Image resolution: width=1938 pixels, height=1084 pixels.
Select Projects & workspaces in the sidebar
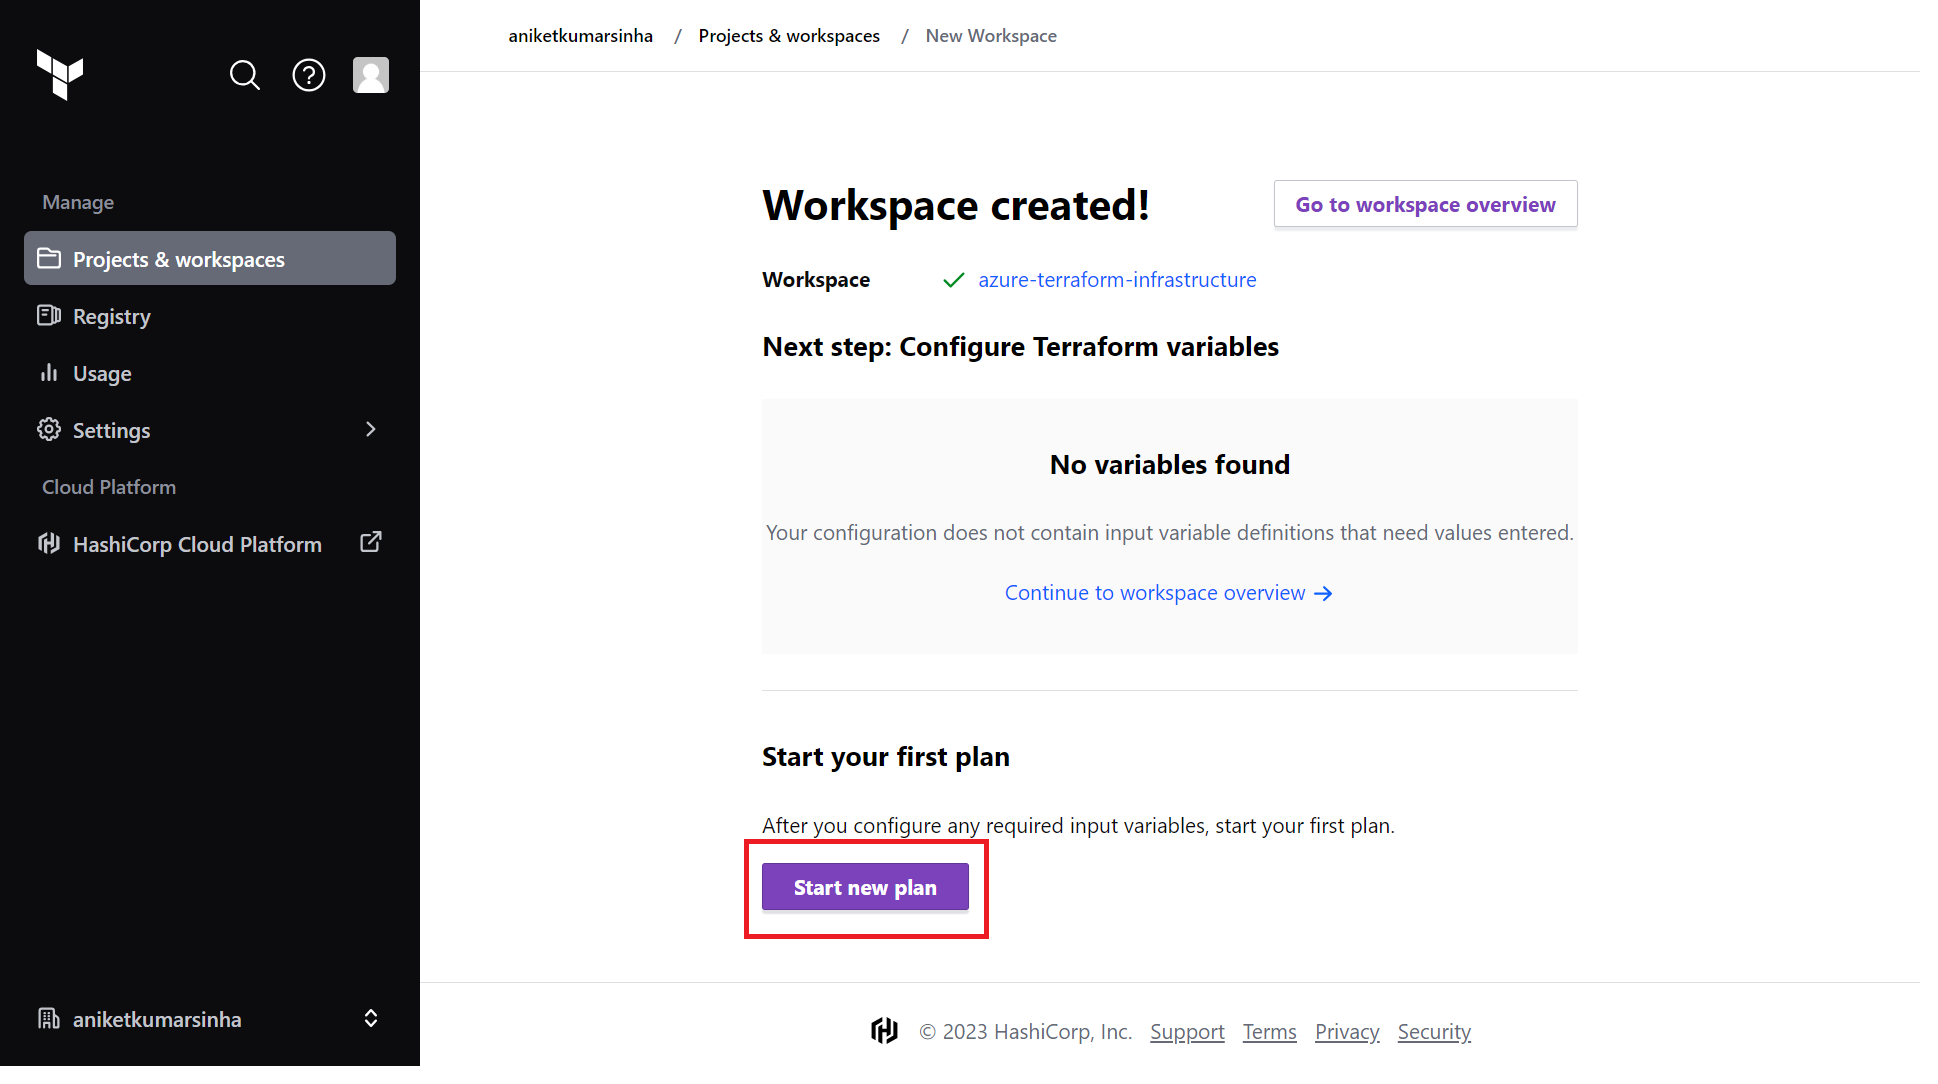pos(210,259)
